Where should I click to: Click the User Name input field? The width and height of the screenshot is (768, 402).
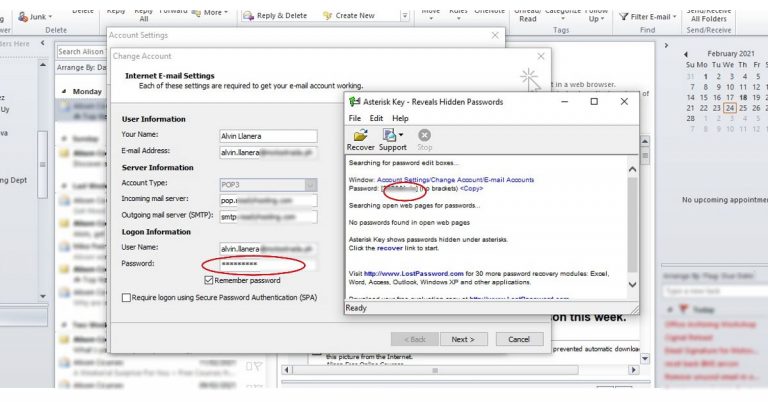(x=268, y=249)
